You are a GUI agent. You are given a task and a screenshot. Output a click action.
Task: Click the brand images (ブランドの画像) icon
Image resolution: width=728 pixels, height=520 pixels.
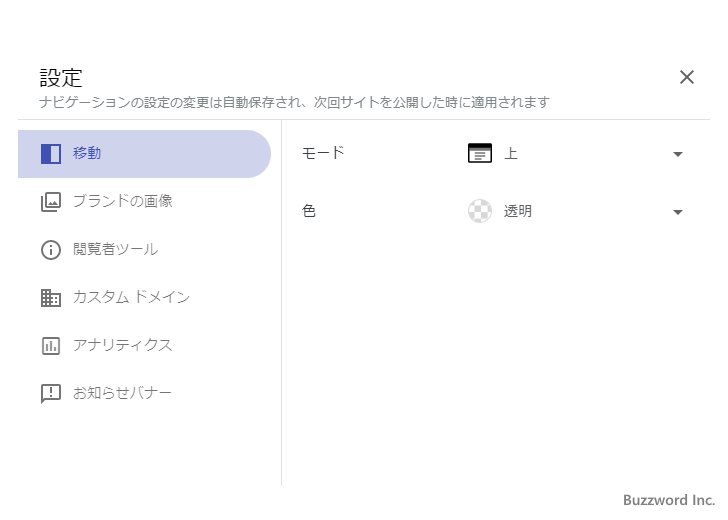tap(51, 202)
